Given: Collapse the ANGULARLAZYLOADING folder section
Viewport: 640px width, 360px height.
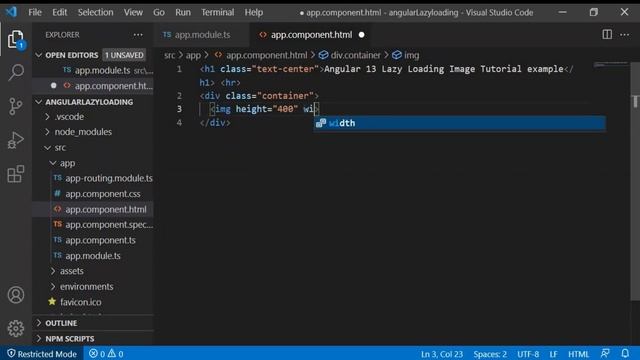Looking at the screenshot, I should (38, 102).
